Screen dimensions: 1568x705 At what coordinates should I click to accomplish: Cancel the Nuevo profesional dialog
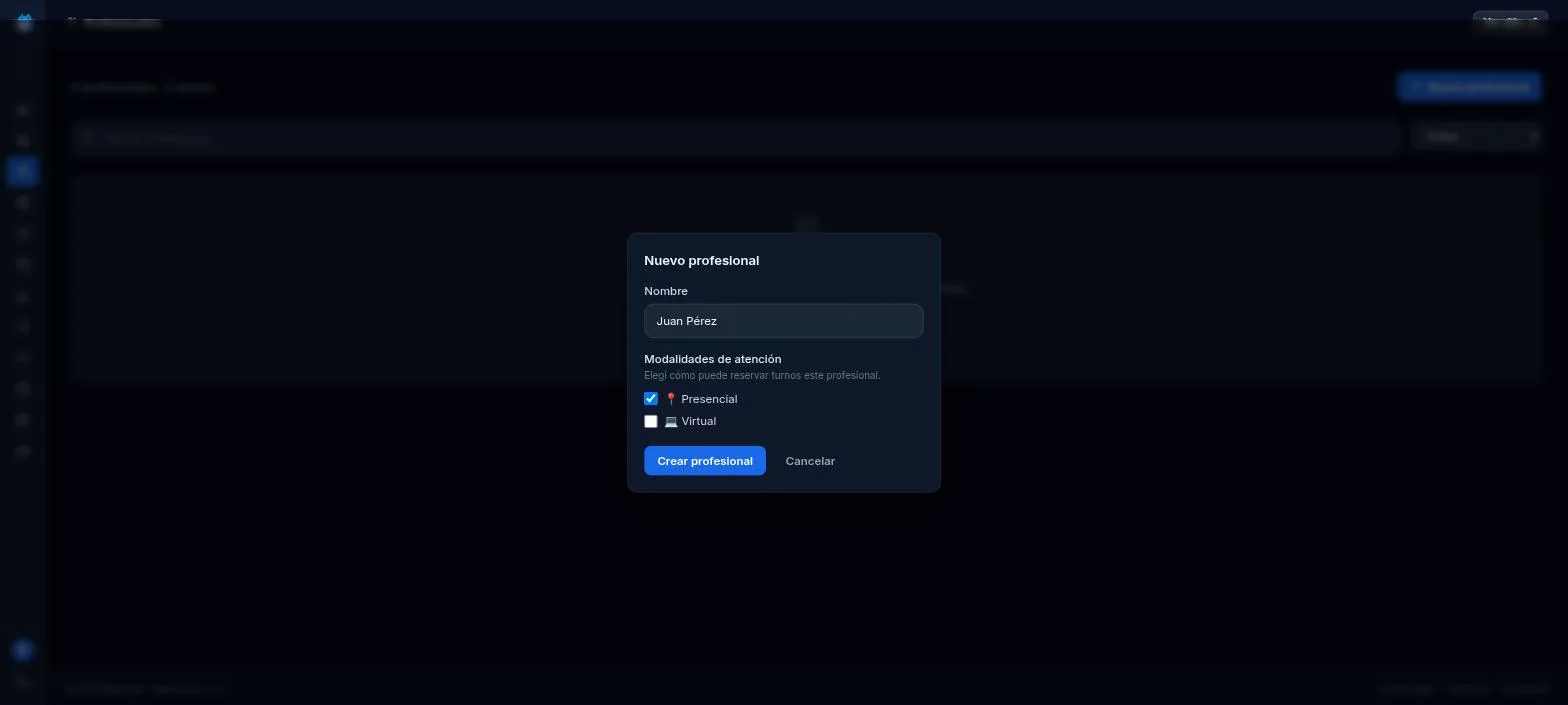(810, 461)
